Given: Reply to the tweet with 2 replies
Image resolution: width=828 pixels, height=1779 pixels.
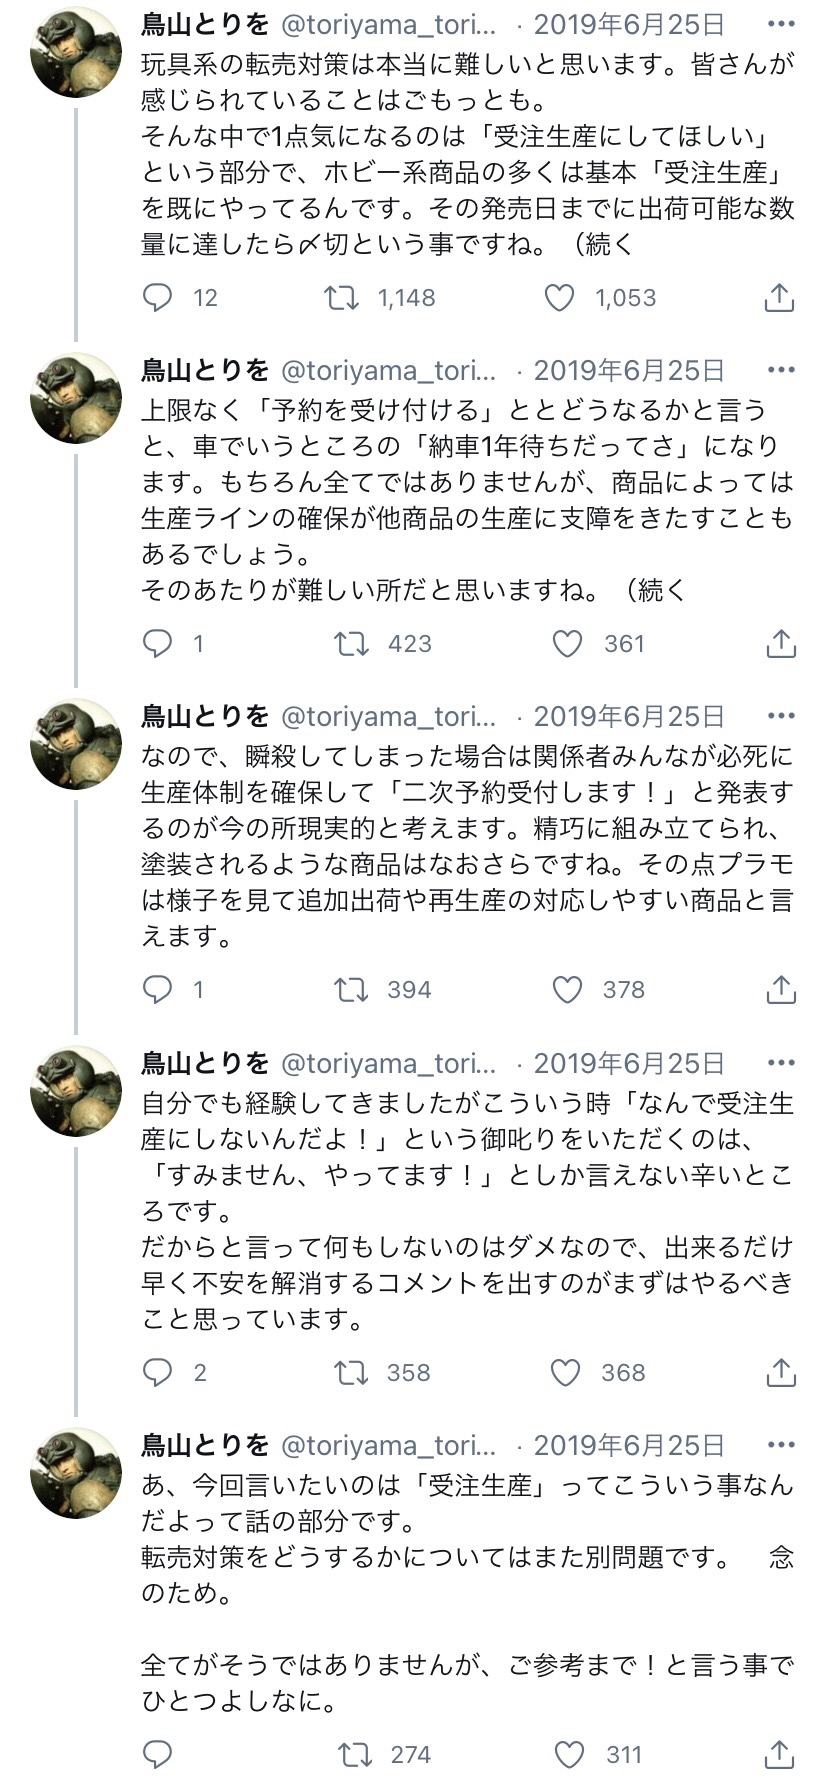Looking at the screenshot, I should 158,1372.
